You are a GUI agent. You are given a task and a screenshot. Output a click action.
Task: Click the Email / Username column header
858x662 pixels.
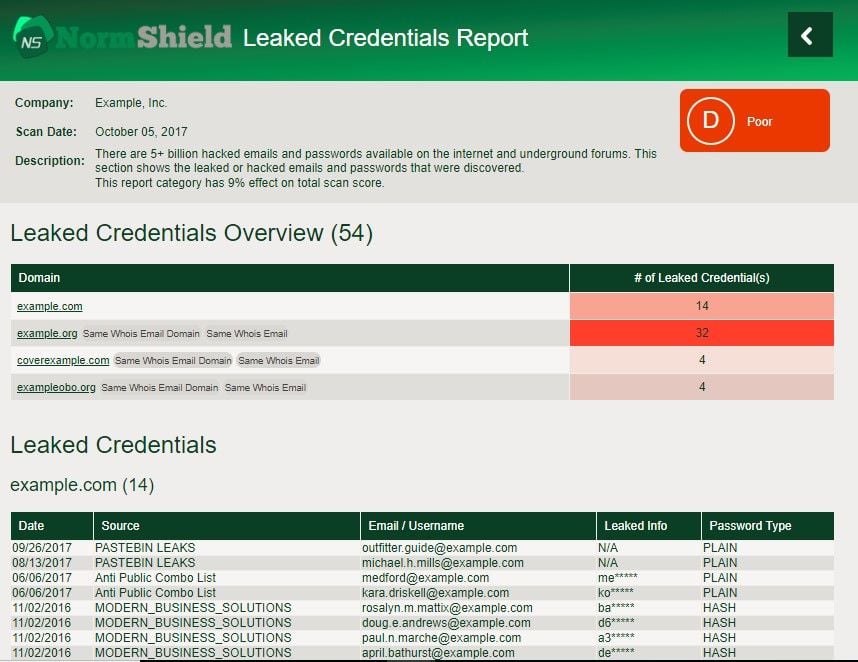click(x=414, y=526)
